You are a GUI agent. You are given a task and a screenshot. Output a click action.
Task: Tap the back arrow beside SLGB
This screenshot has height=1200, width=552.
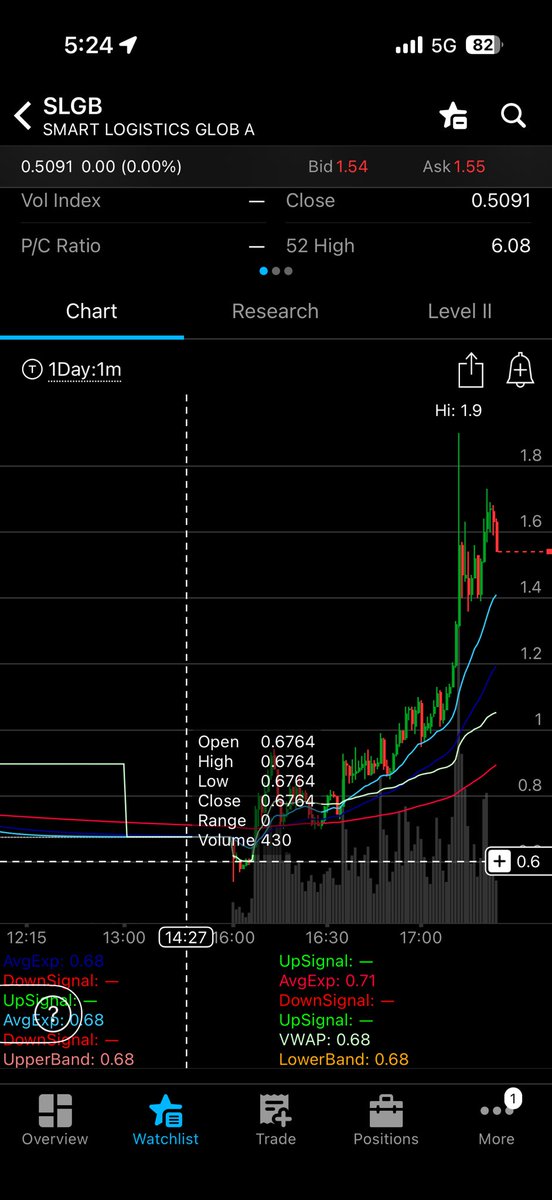pos(22,116)
